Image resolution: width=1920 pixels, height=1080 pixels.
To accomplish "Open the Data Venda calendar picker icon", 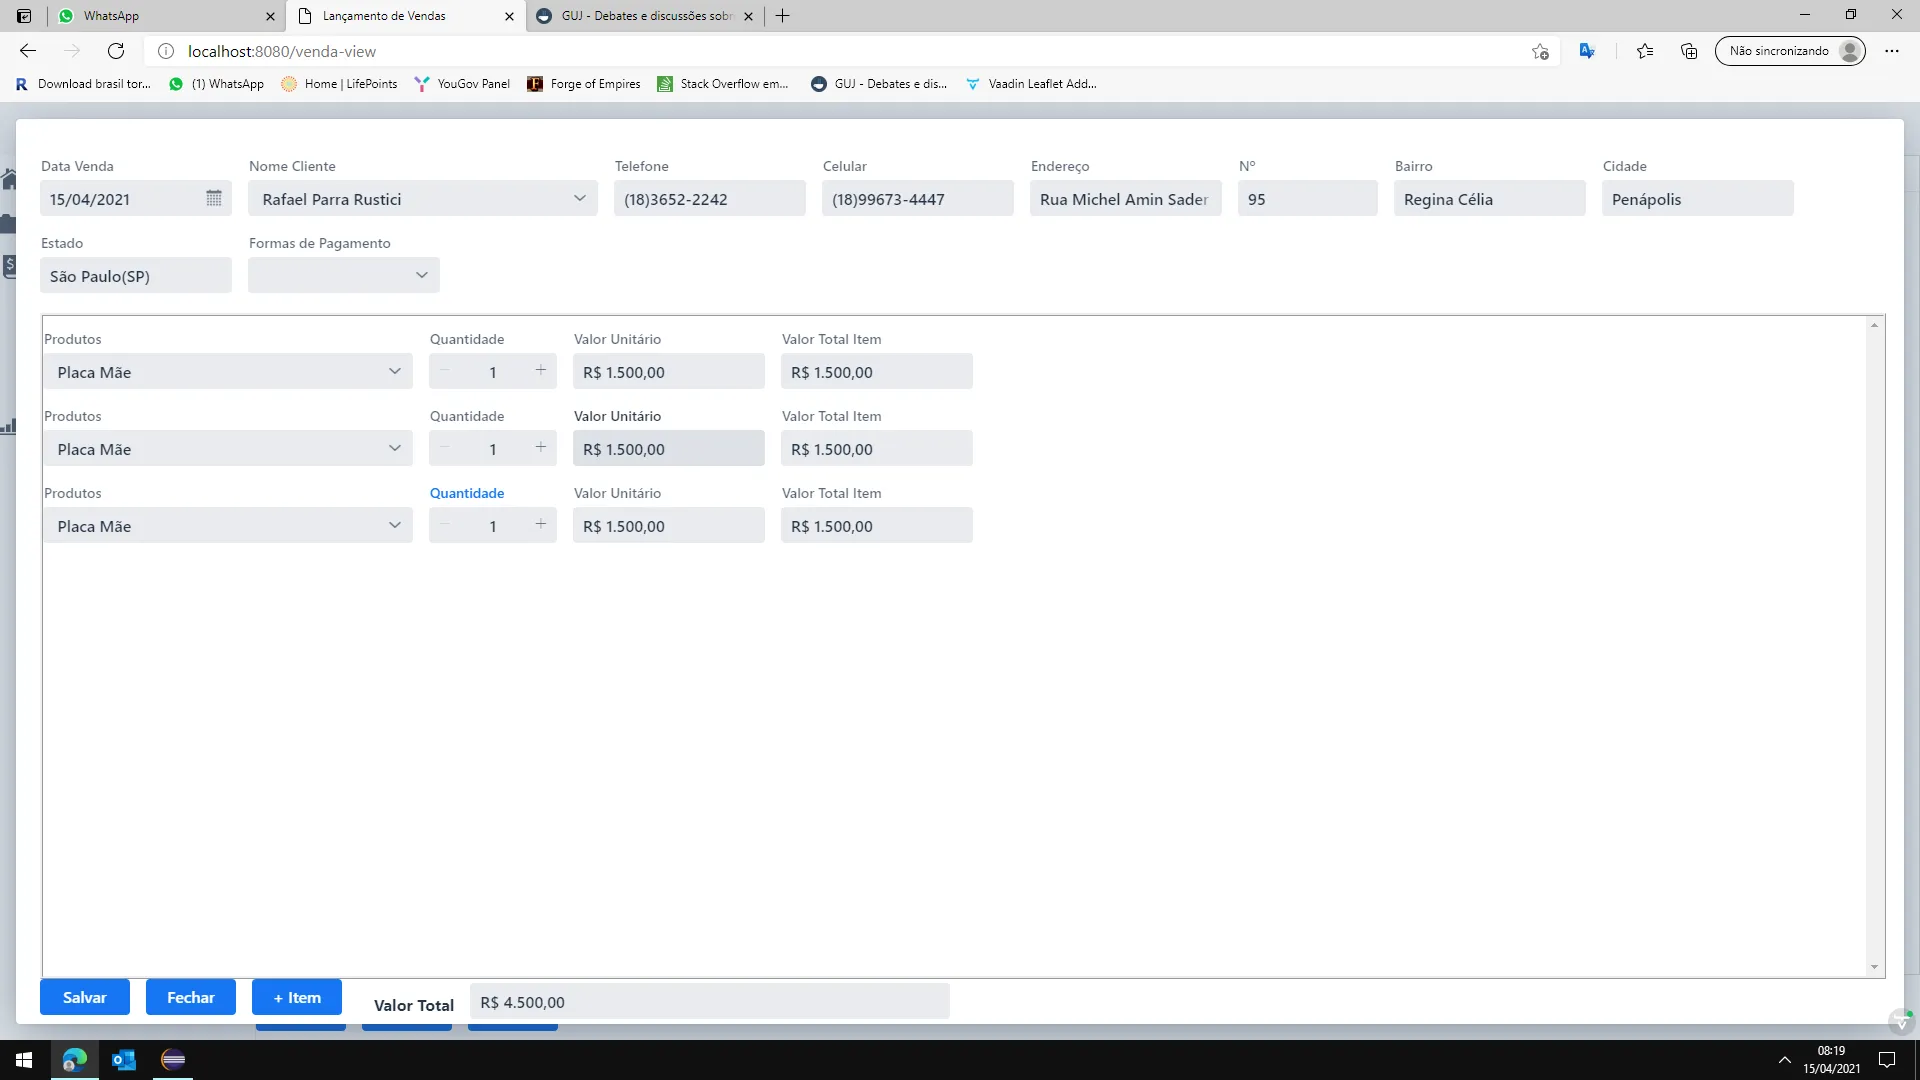I will 213,198.
